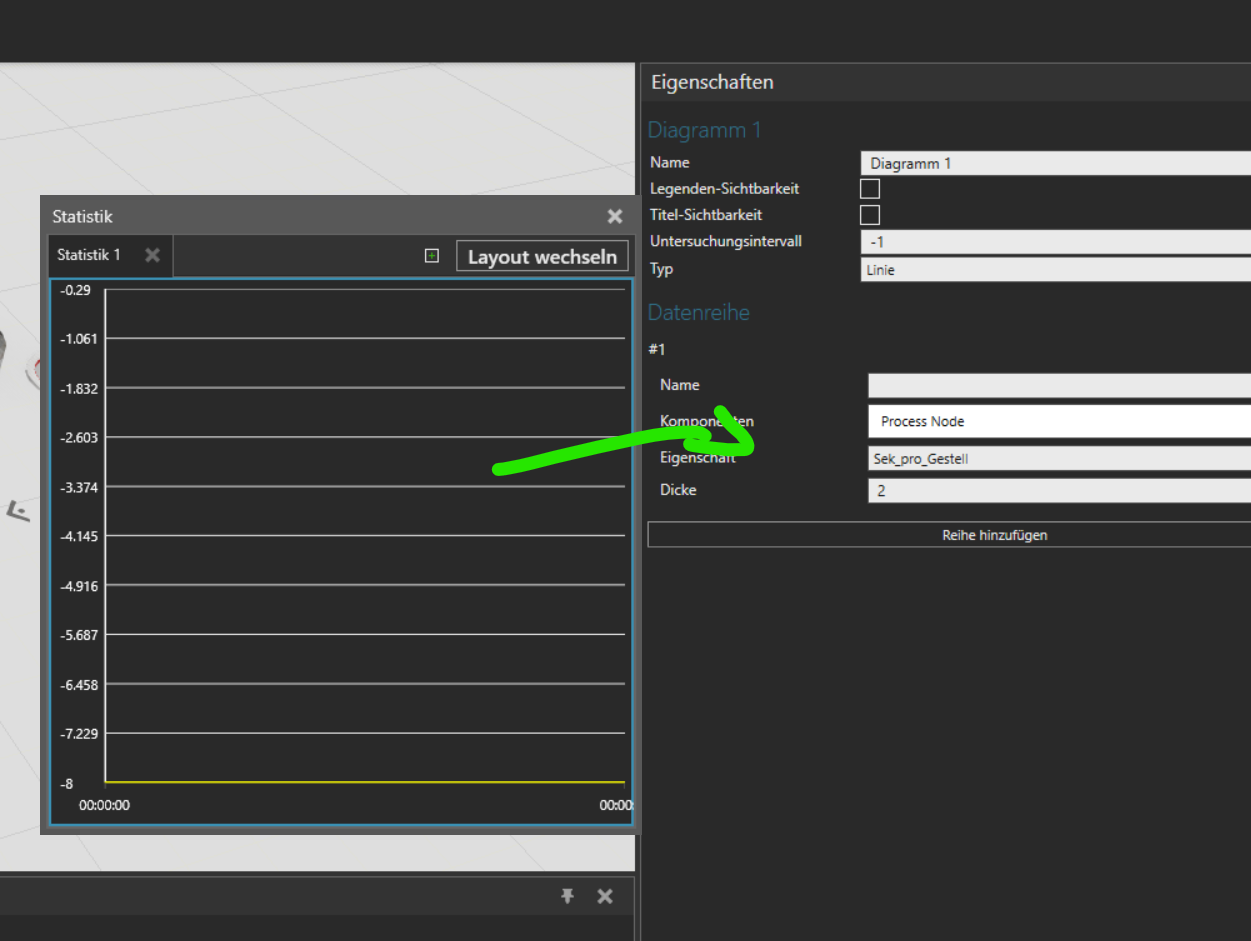1251x941 pixels.
Task: Close the bottom docked panel
Action: tap(605, 896)
